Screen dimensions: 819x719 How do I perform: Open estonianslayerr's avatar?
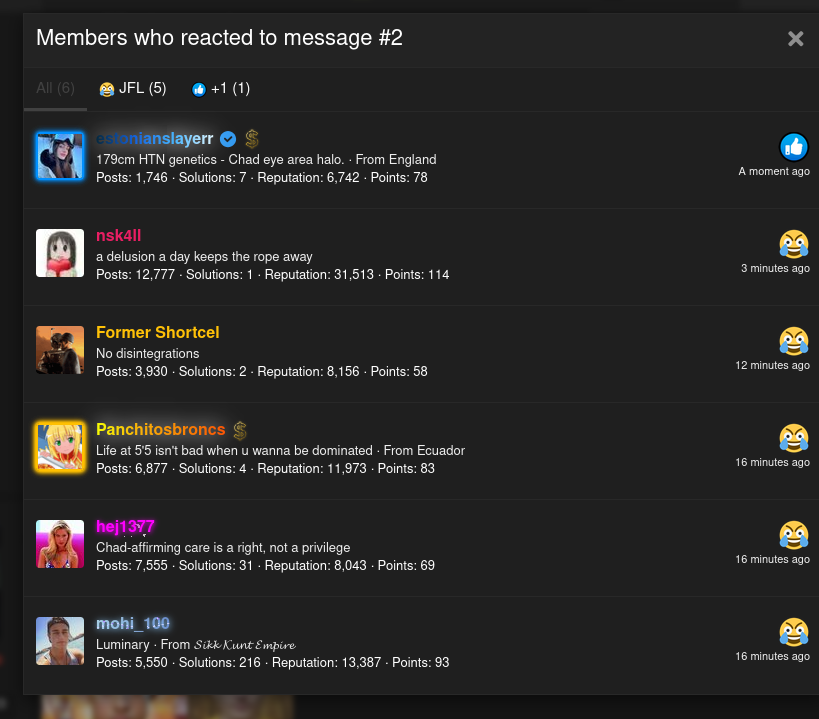[60, 156]
